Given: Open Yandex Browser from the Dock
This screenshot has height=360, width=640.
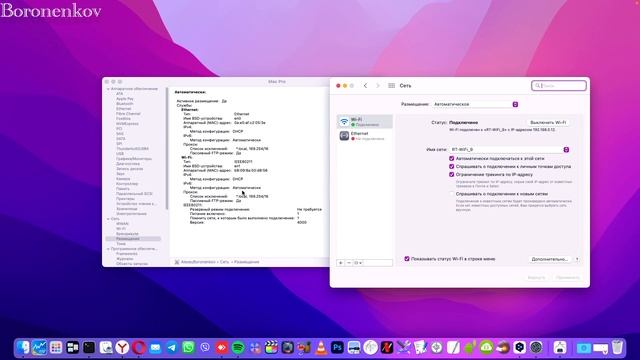Looking at the screenshot, I should pos(122,347).
